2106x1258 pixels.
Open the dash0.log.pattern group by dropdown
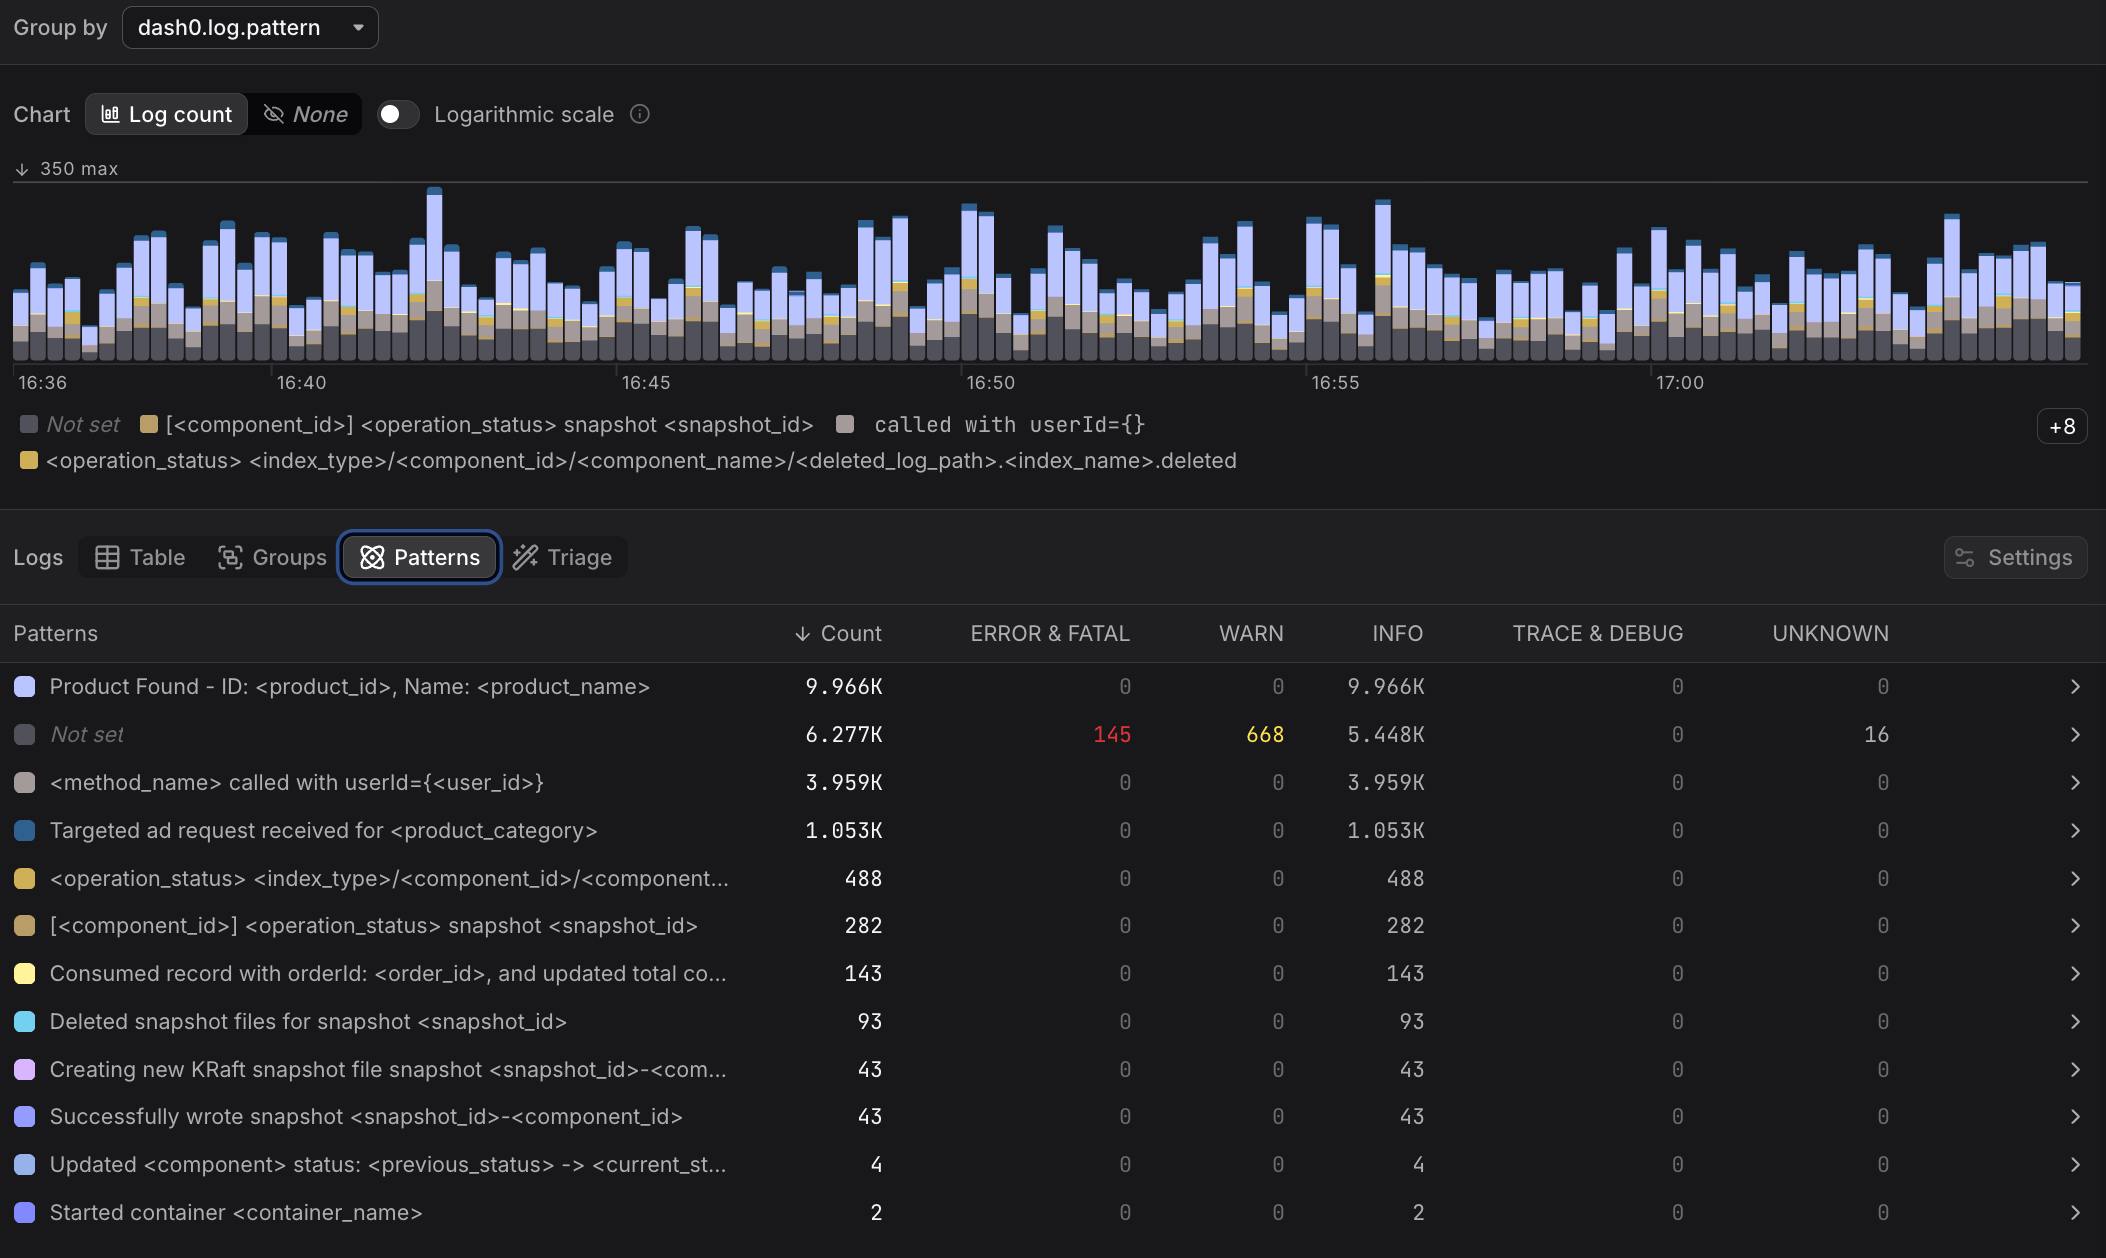[249, 27]
